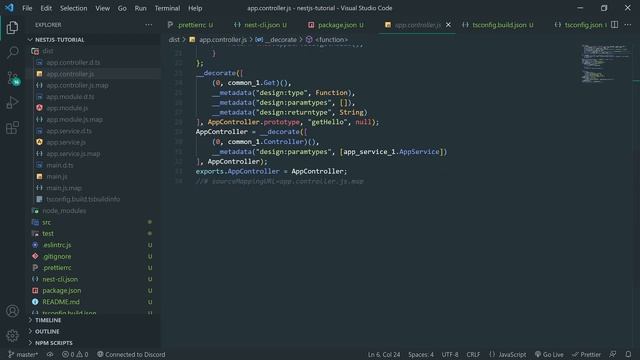Open the Go menu
Screen dimensions: 640x360
[122, 8]
